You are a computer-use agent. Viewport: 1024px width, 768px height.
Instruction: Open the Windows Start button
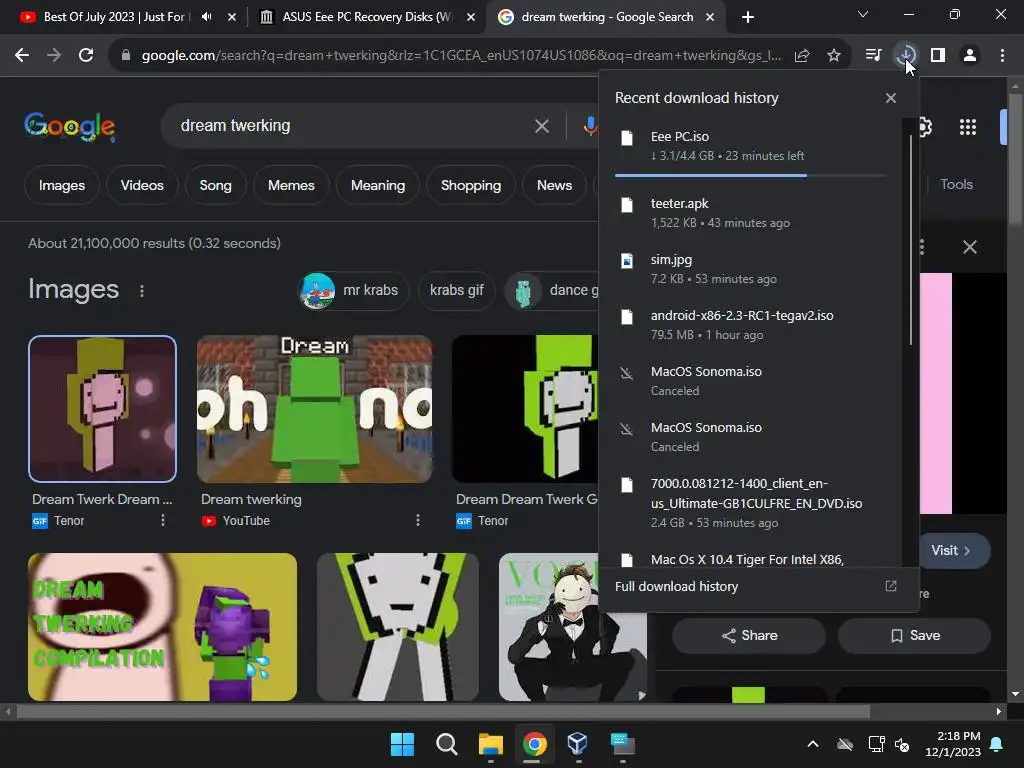click(x=402, y=744)
